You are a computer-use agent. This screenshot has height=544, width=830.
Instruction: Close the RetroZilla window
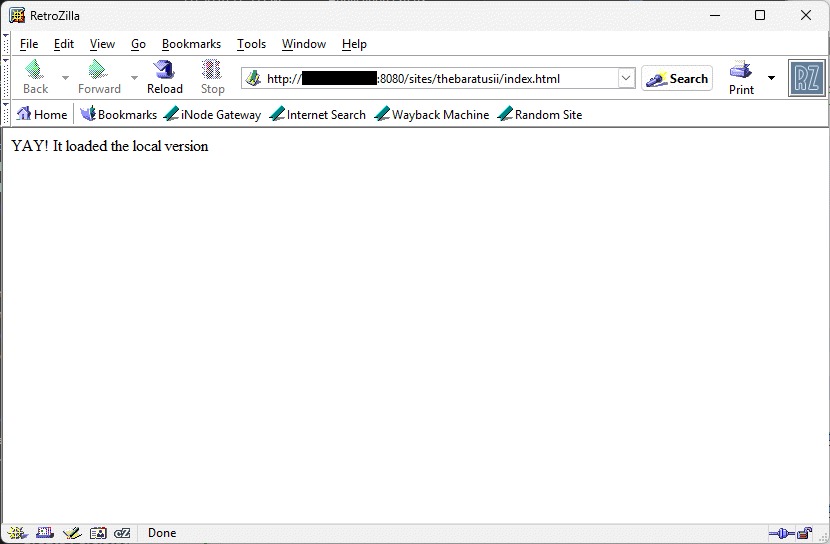tap(806, 15)
